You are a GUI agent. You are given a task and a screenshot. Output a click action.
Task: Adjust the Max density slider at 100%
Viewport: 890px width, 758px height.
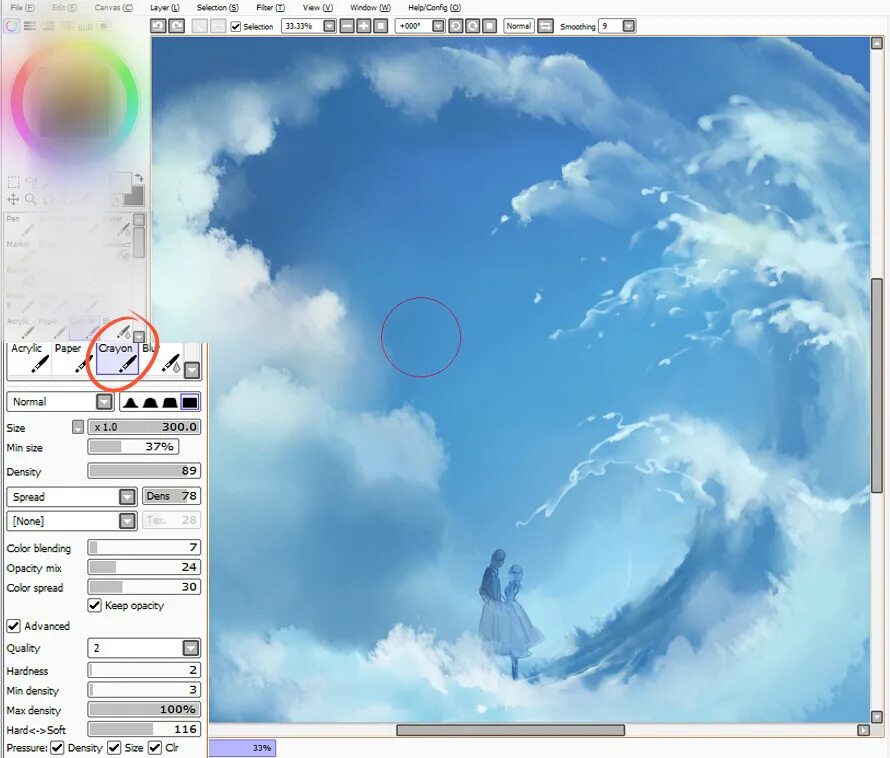144,709
